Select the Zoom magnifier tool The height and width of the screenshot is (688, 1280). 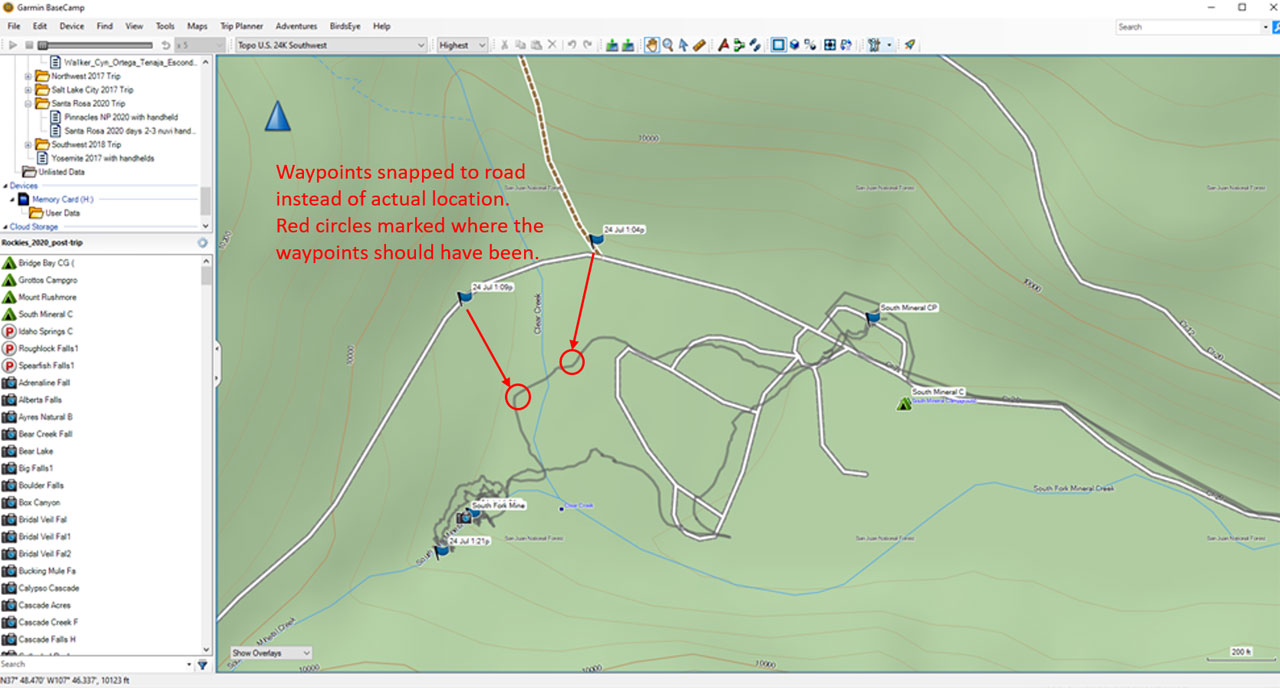pyautogui.click(x=667, y=45)
